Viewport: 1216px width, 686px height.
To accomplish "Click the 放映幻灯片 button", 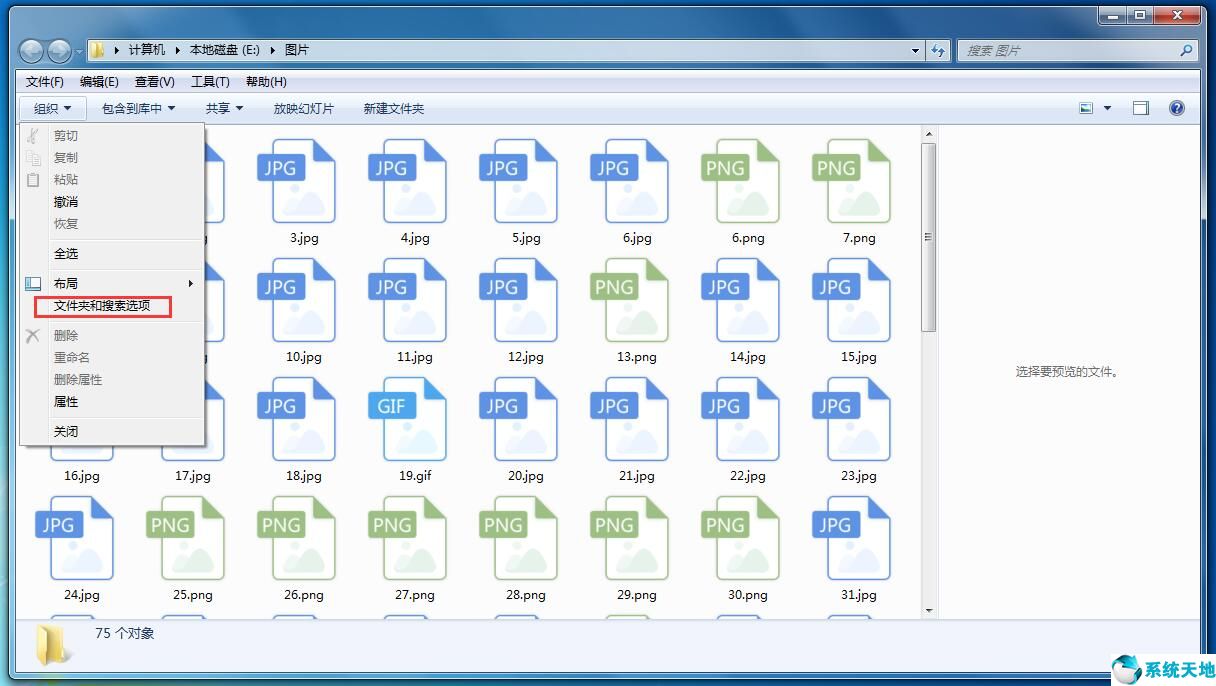I will tap(304, 108).
